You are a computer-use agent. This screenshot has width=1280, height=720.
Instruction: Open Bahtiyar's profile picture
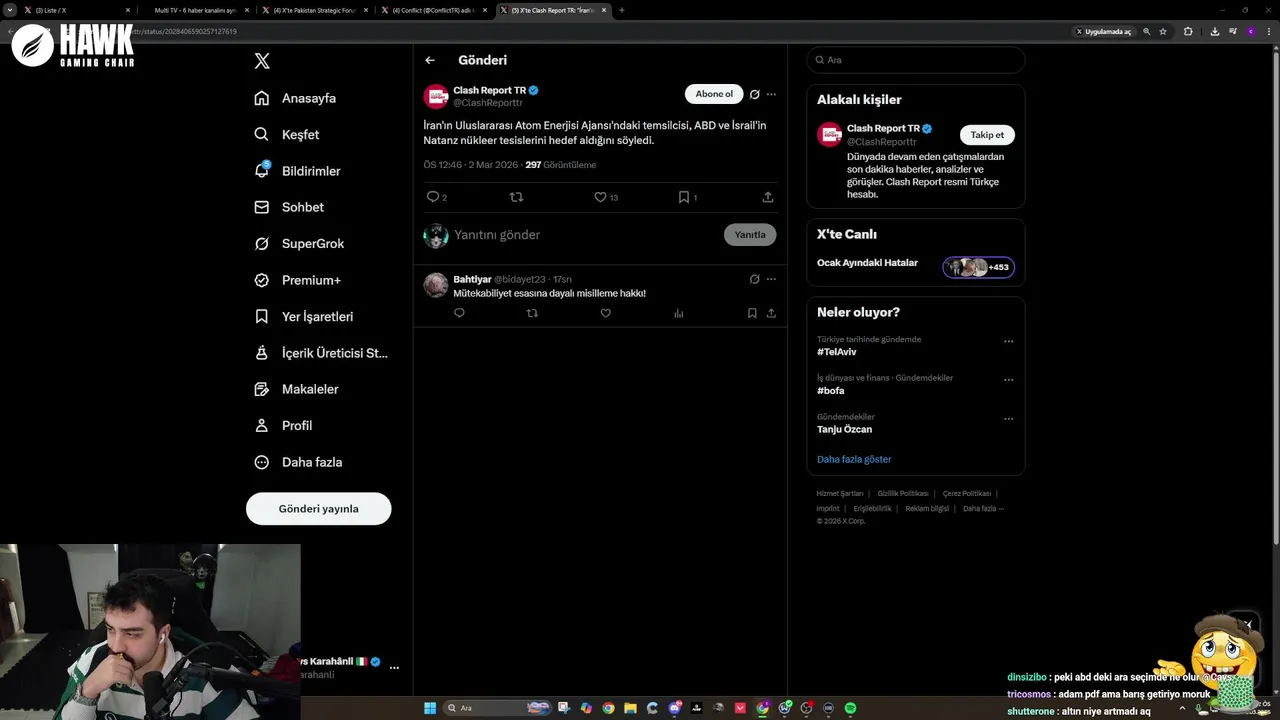[436, 285]
